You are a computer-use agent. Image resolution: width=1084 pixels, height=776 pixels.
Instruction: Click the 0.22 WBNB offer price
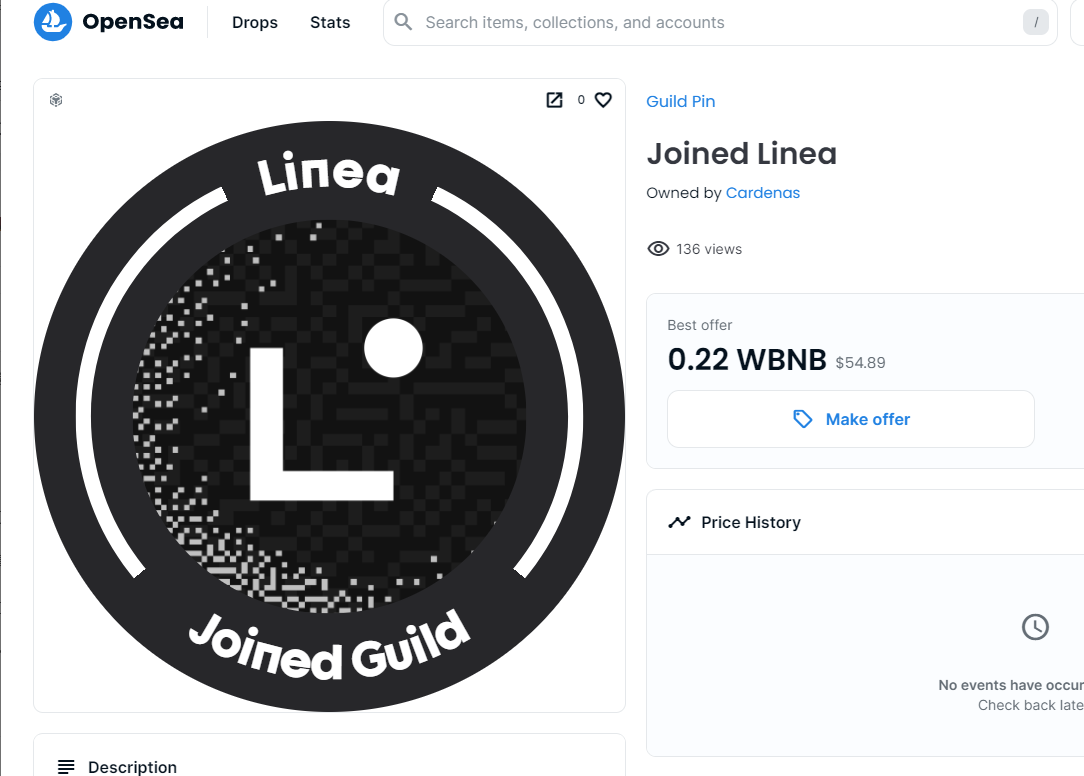(x=747, y=360)
